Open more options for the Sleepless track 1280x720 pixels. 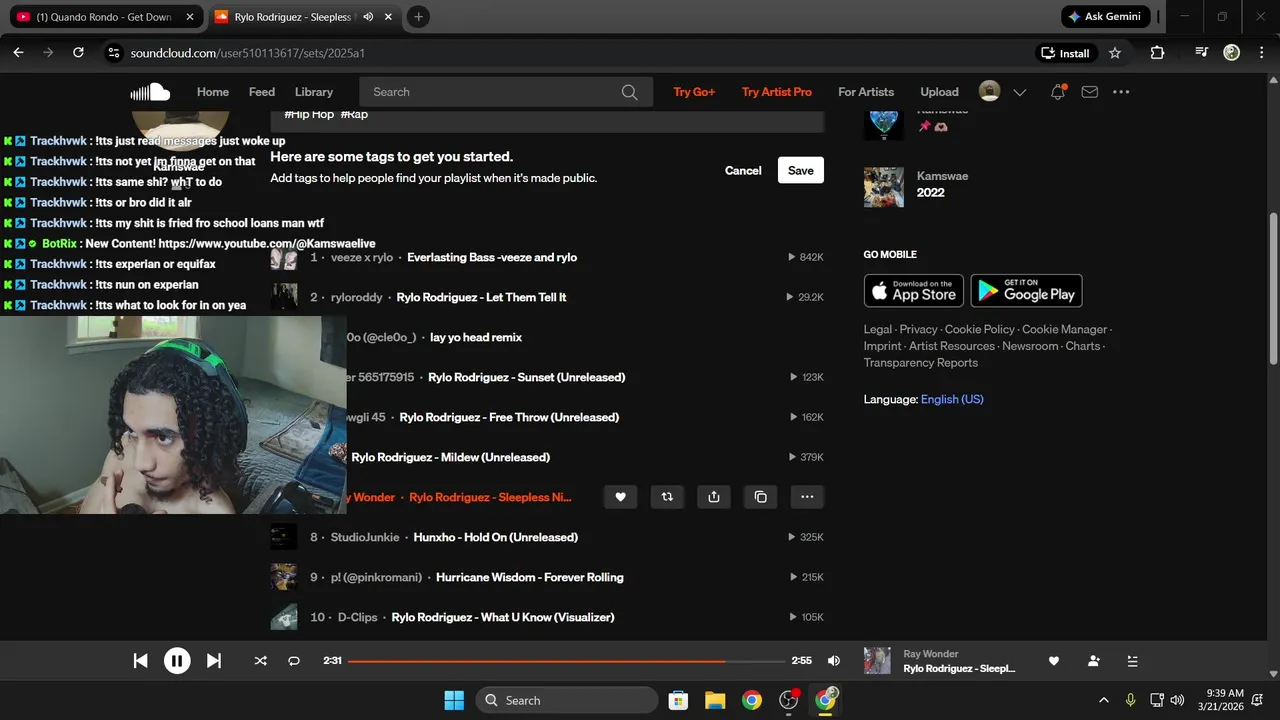click(x=807, y=497)
